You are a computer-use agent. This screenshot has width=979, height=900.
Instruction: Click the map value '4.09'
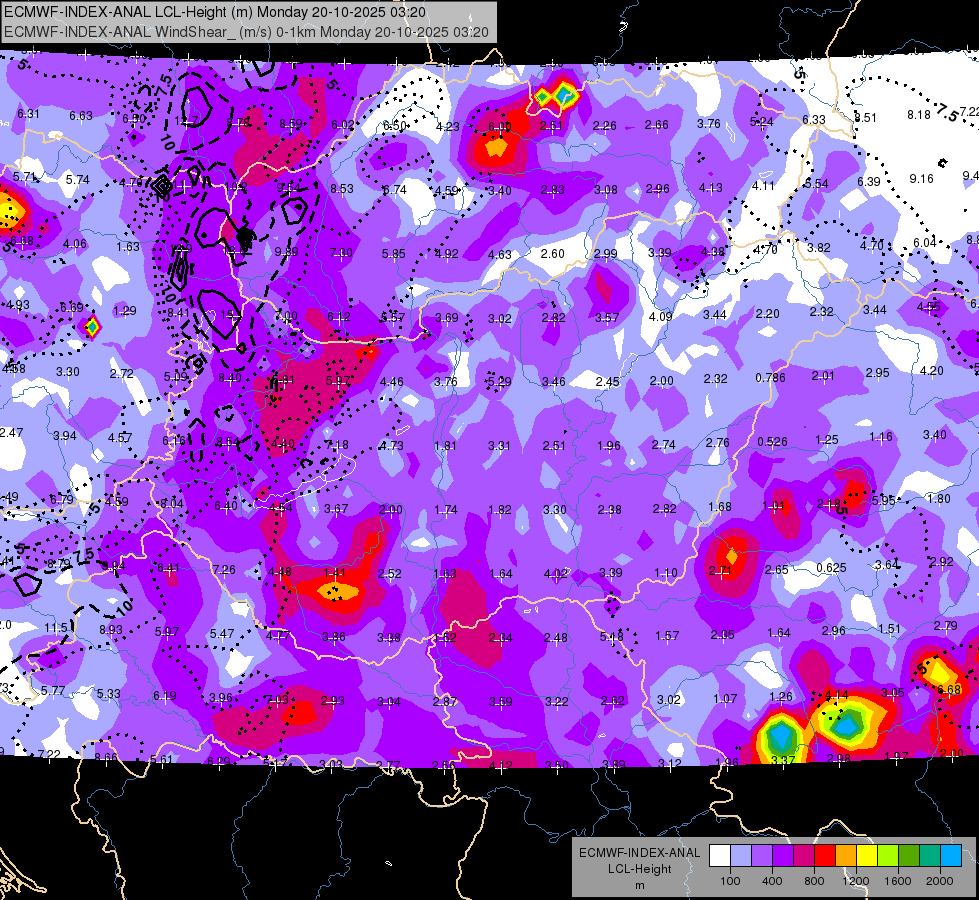click(661, 317)
